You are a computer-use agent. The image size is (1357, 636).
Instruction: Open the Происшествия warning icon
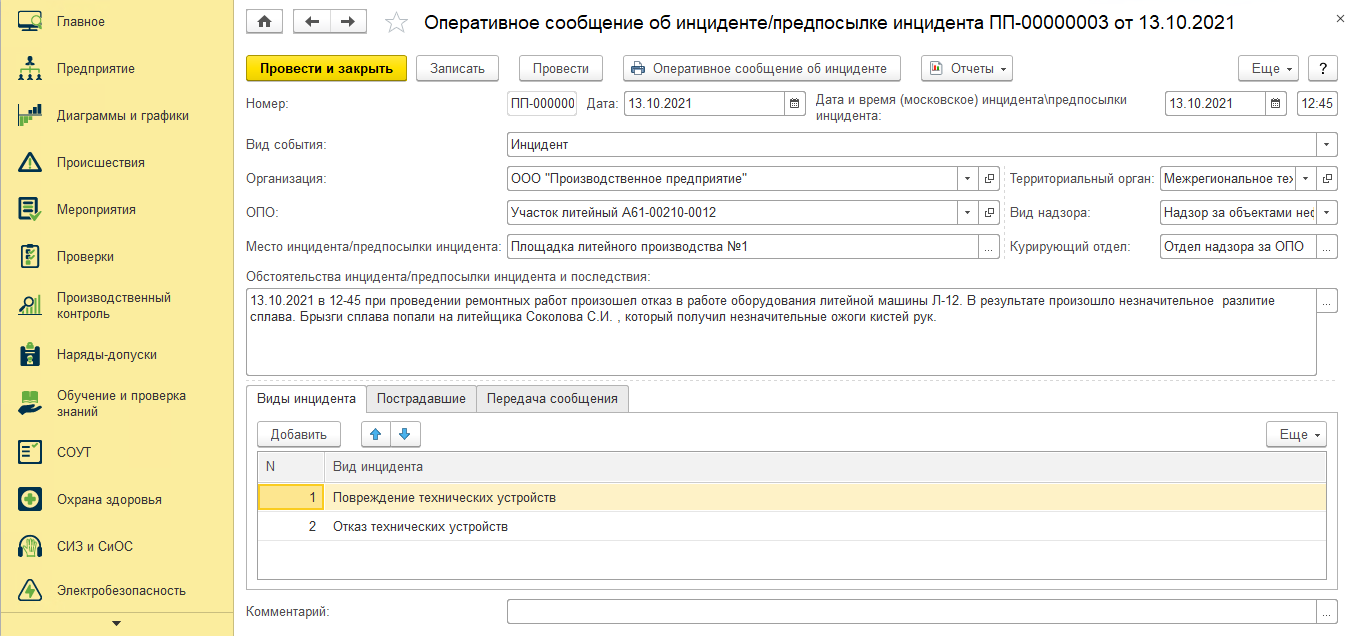[x=30, y=162]
